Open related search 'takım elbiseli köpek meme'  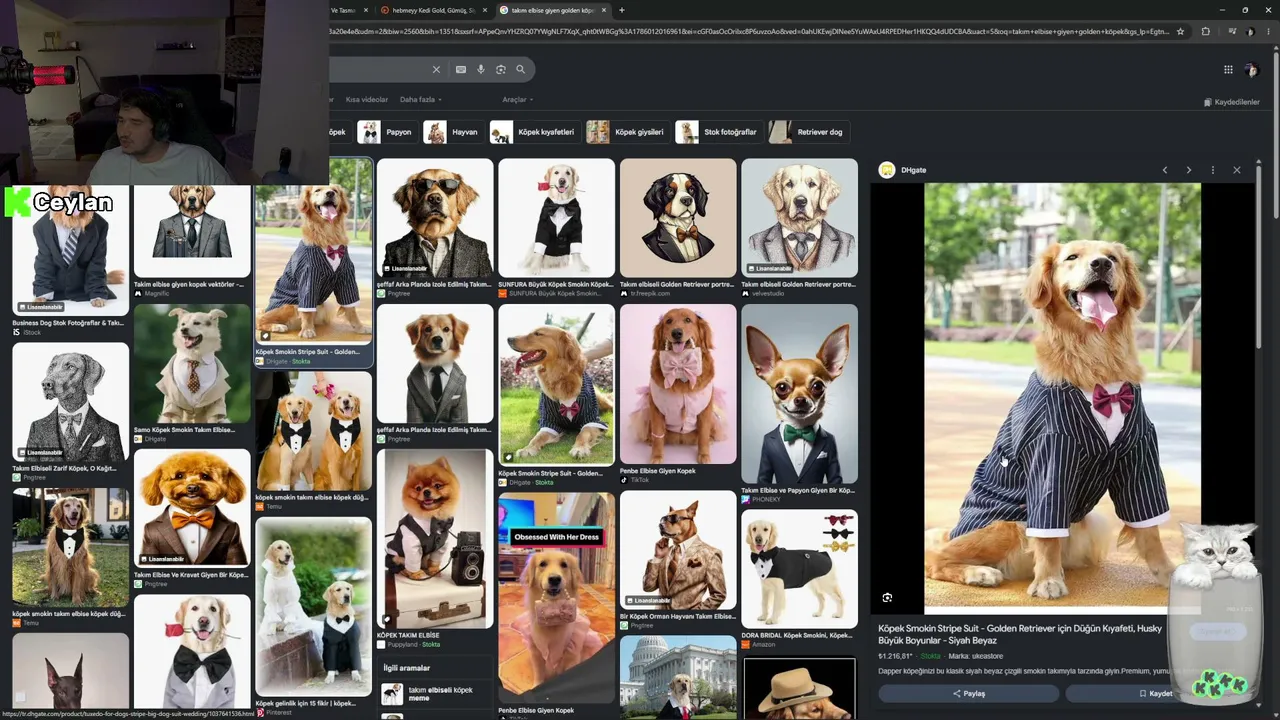435,694
